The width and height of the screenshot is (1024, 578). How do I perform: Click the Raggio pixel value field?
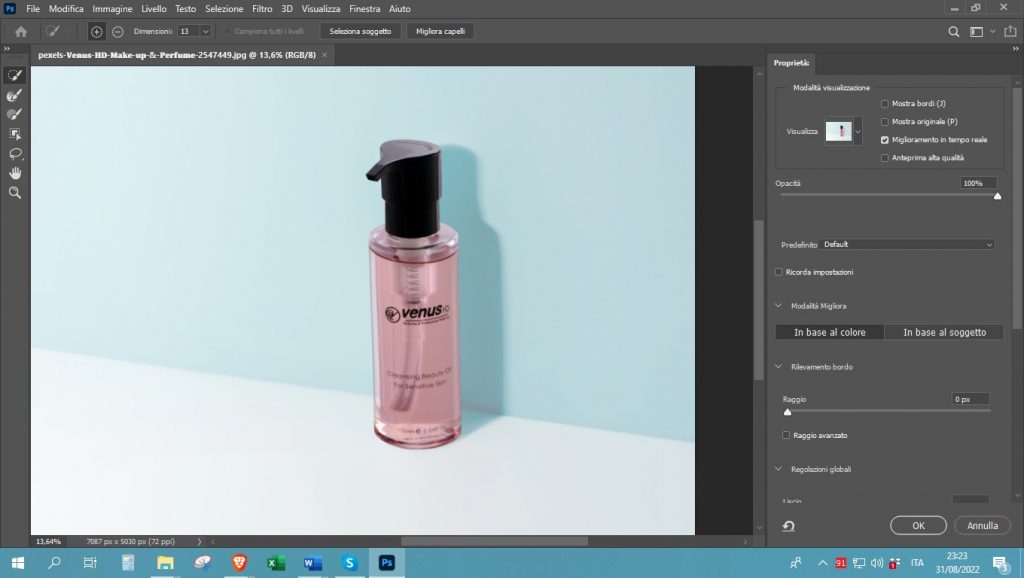tap(970, 399)
